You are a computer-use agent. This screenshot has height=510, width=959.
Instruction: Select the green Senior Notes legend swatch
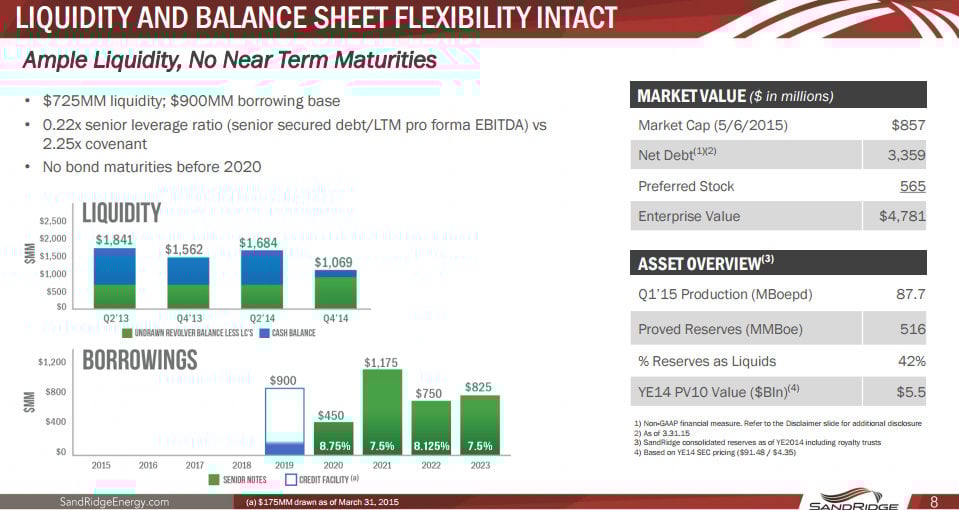[213, 481]
